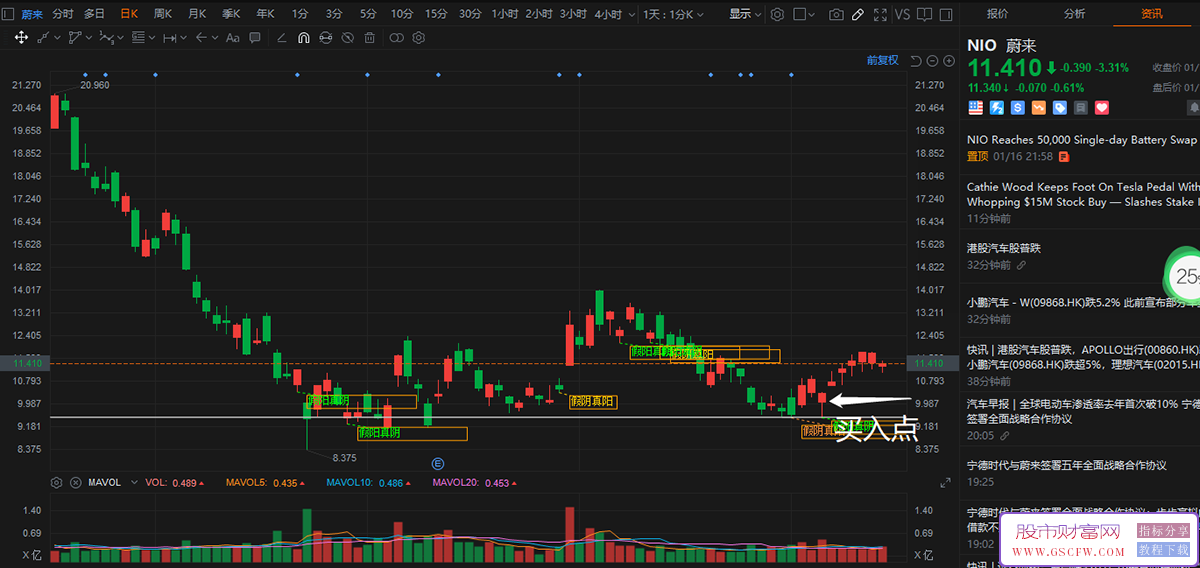Switch to 5分 five-minute chart
Viewport: 1200px width, 568px height.
pos(369,14)
